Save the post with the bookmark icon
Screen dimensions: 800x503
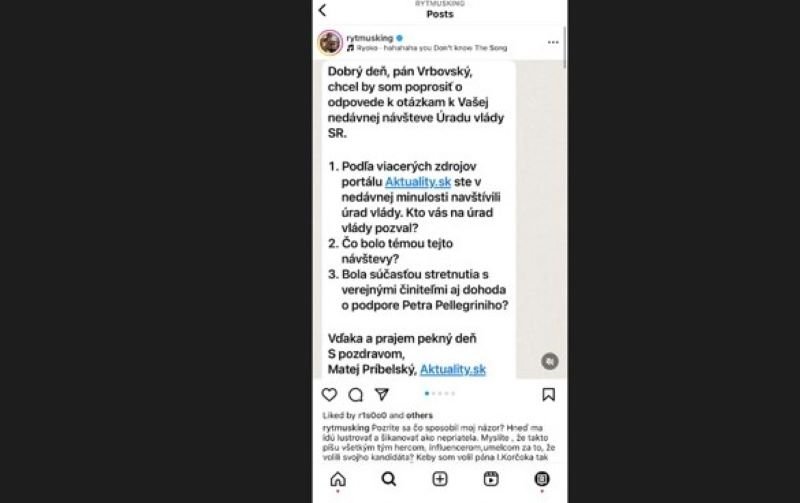click(548, 394)
